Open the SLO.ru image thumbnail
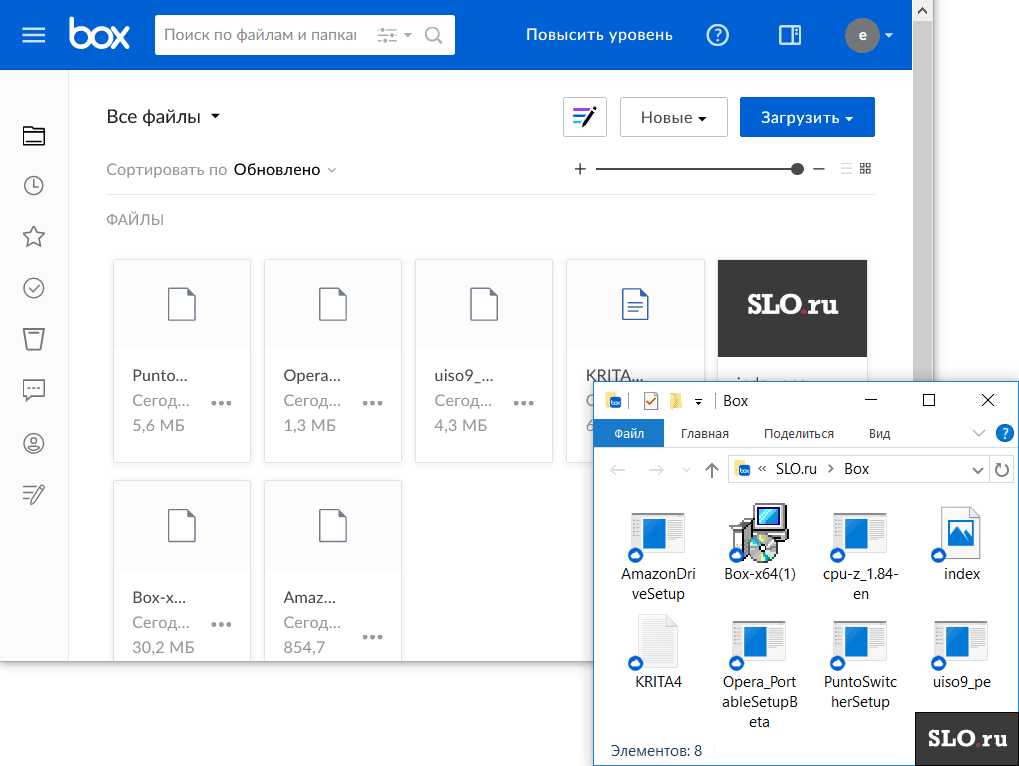Viewport: 1019px width, 766px height. click(x=792, y=308)
